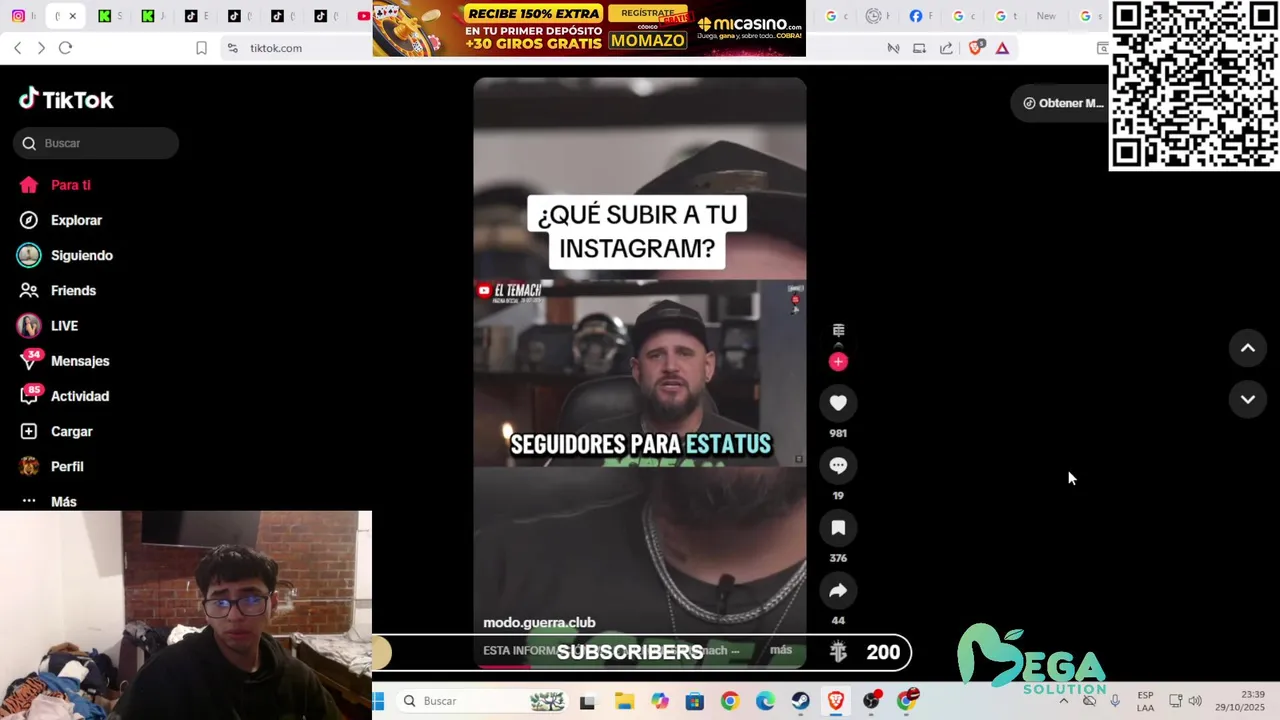Go to next video with down chevron
The height and width of the screenshot is (720, 1280).
pyautogui.click(x=1248, y=399)
